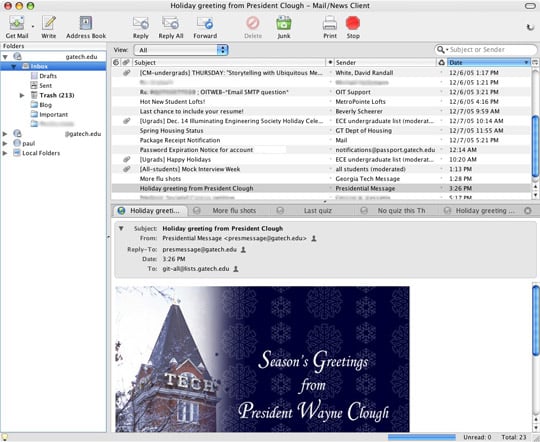Click the contact icon next to git-all@lists.gatech.edu
Viewport: 540px width, 442px height.
(236, 269)
